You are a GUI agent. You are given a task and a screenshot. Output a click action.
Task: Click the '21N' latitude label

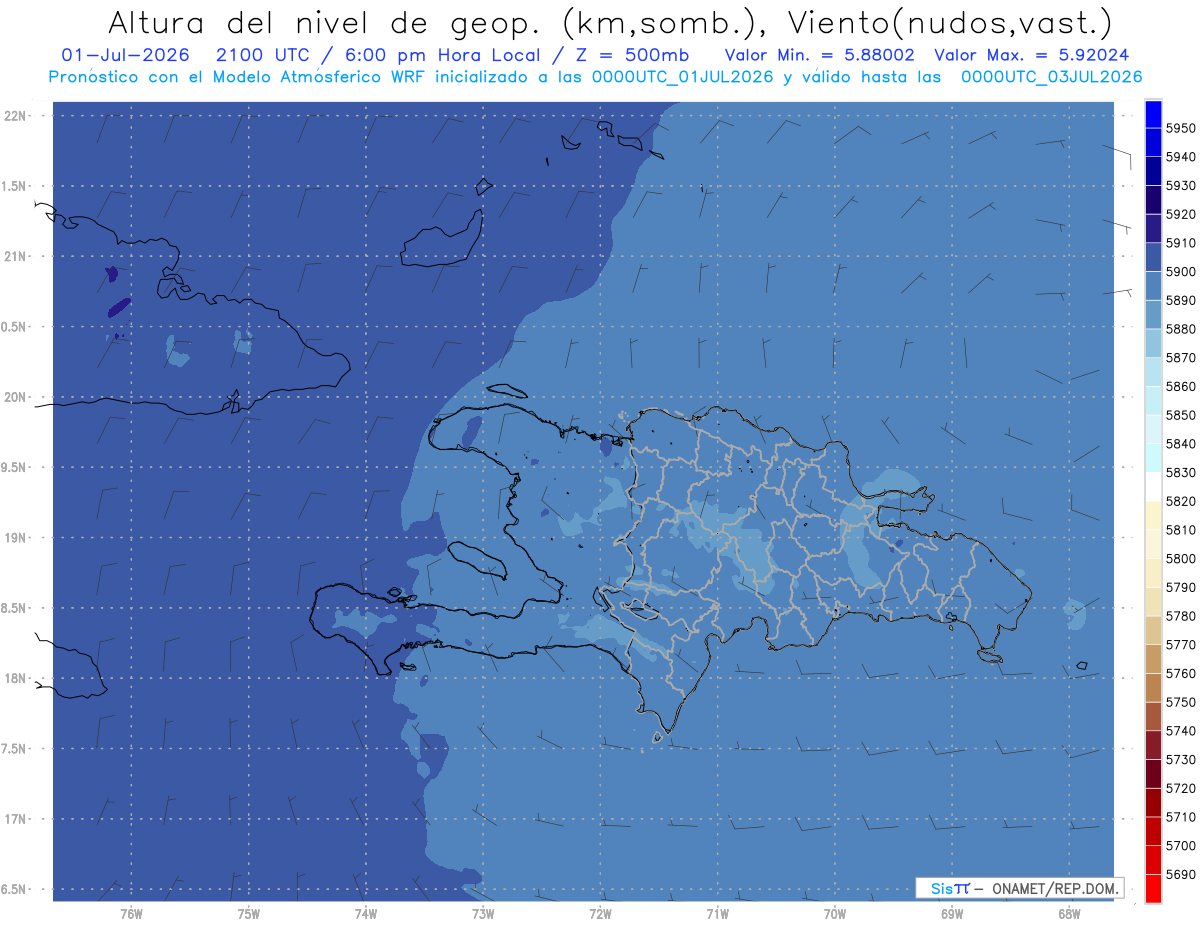[x=15, y=256]
